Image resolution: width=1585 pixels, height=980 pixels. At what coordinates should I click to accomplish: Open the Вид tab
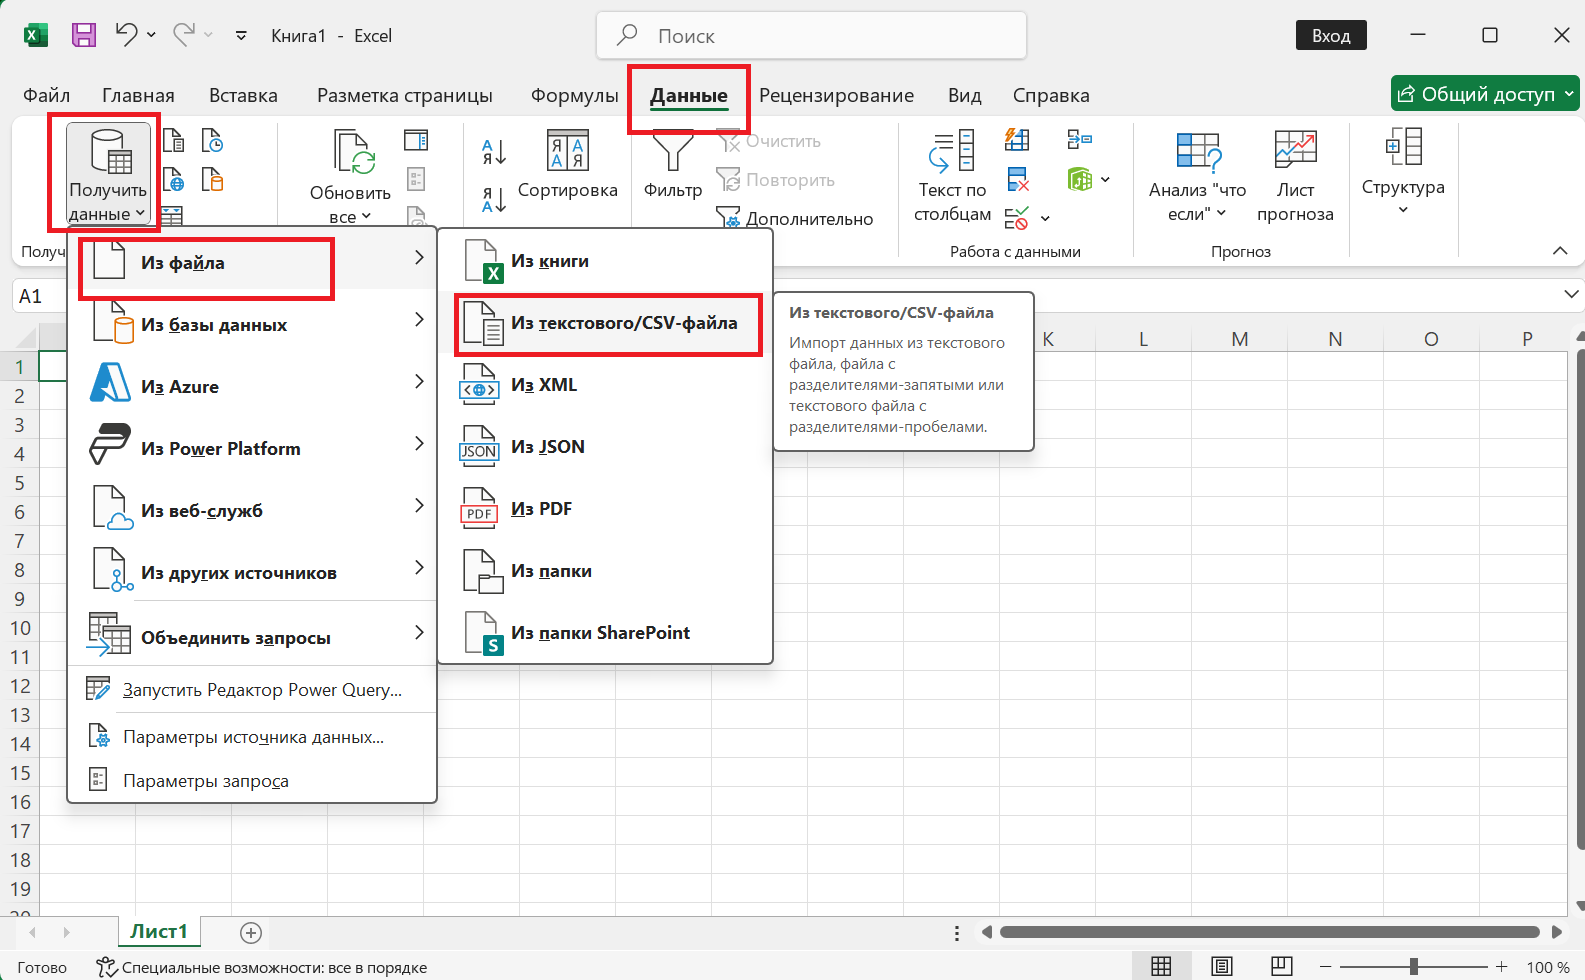[964, 95]
